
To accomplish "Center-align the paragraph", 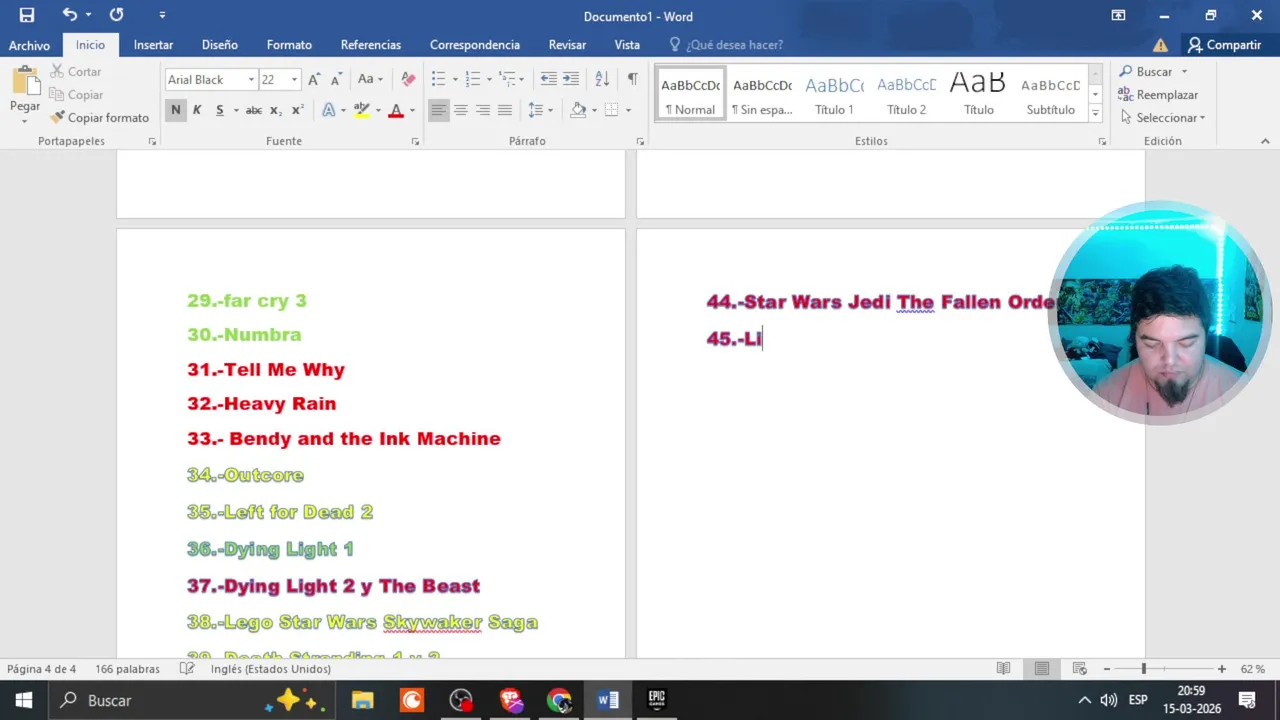I will pos(461,110).
